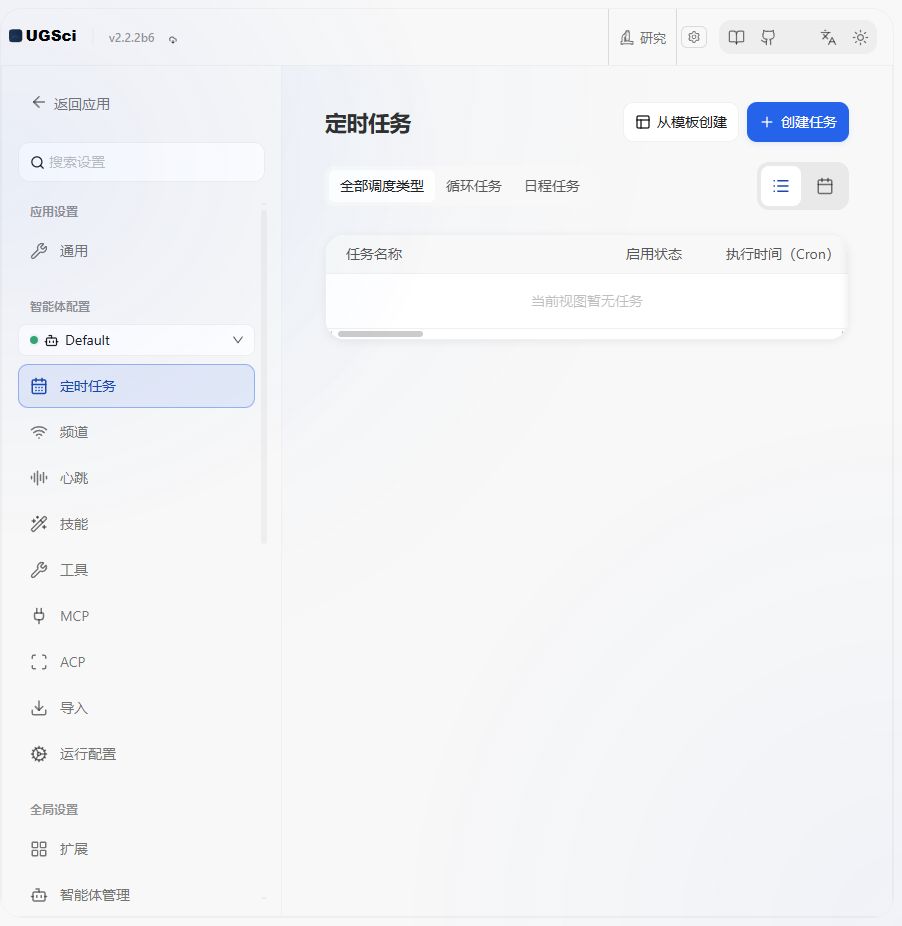902x926 pixels.
Task: Open 智能体管理 section
Action: [x=136, y=895]
